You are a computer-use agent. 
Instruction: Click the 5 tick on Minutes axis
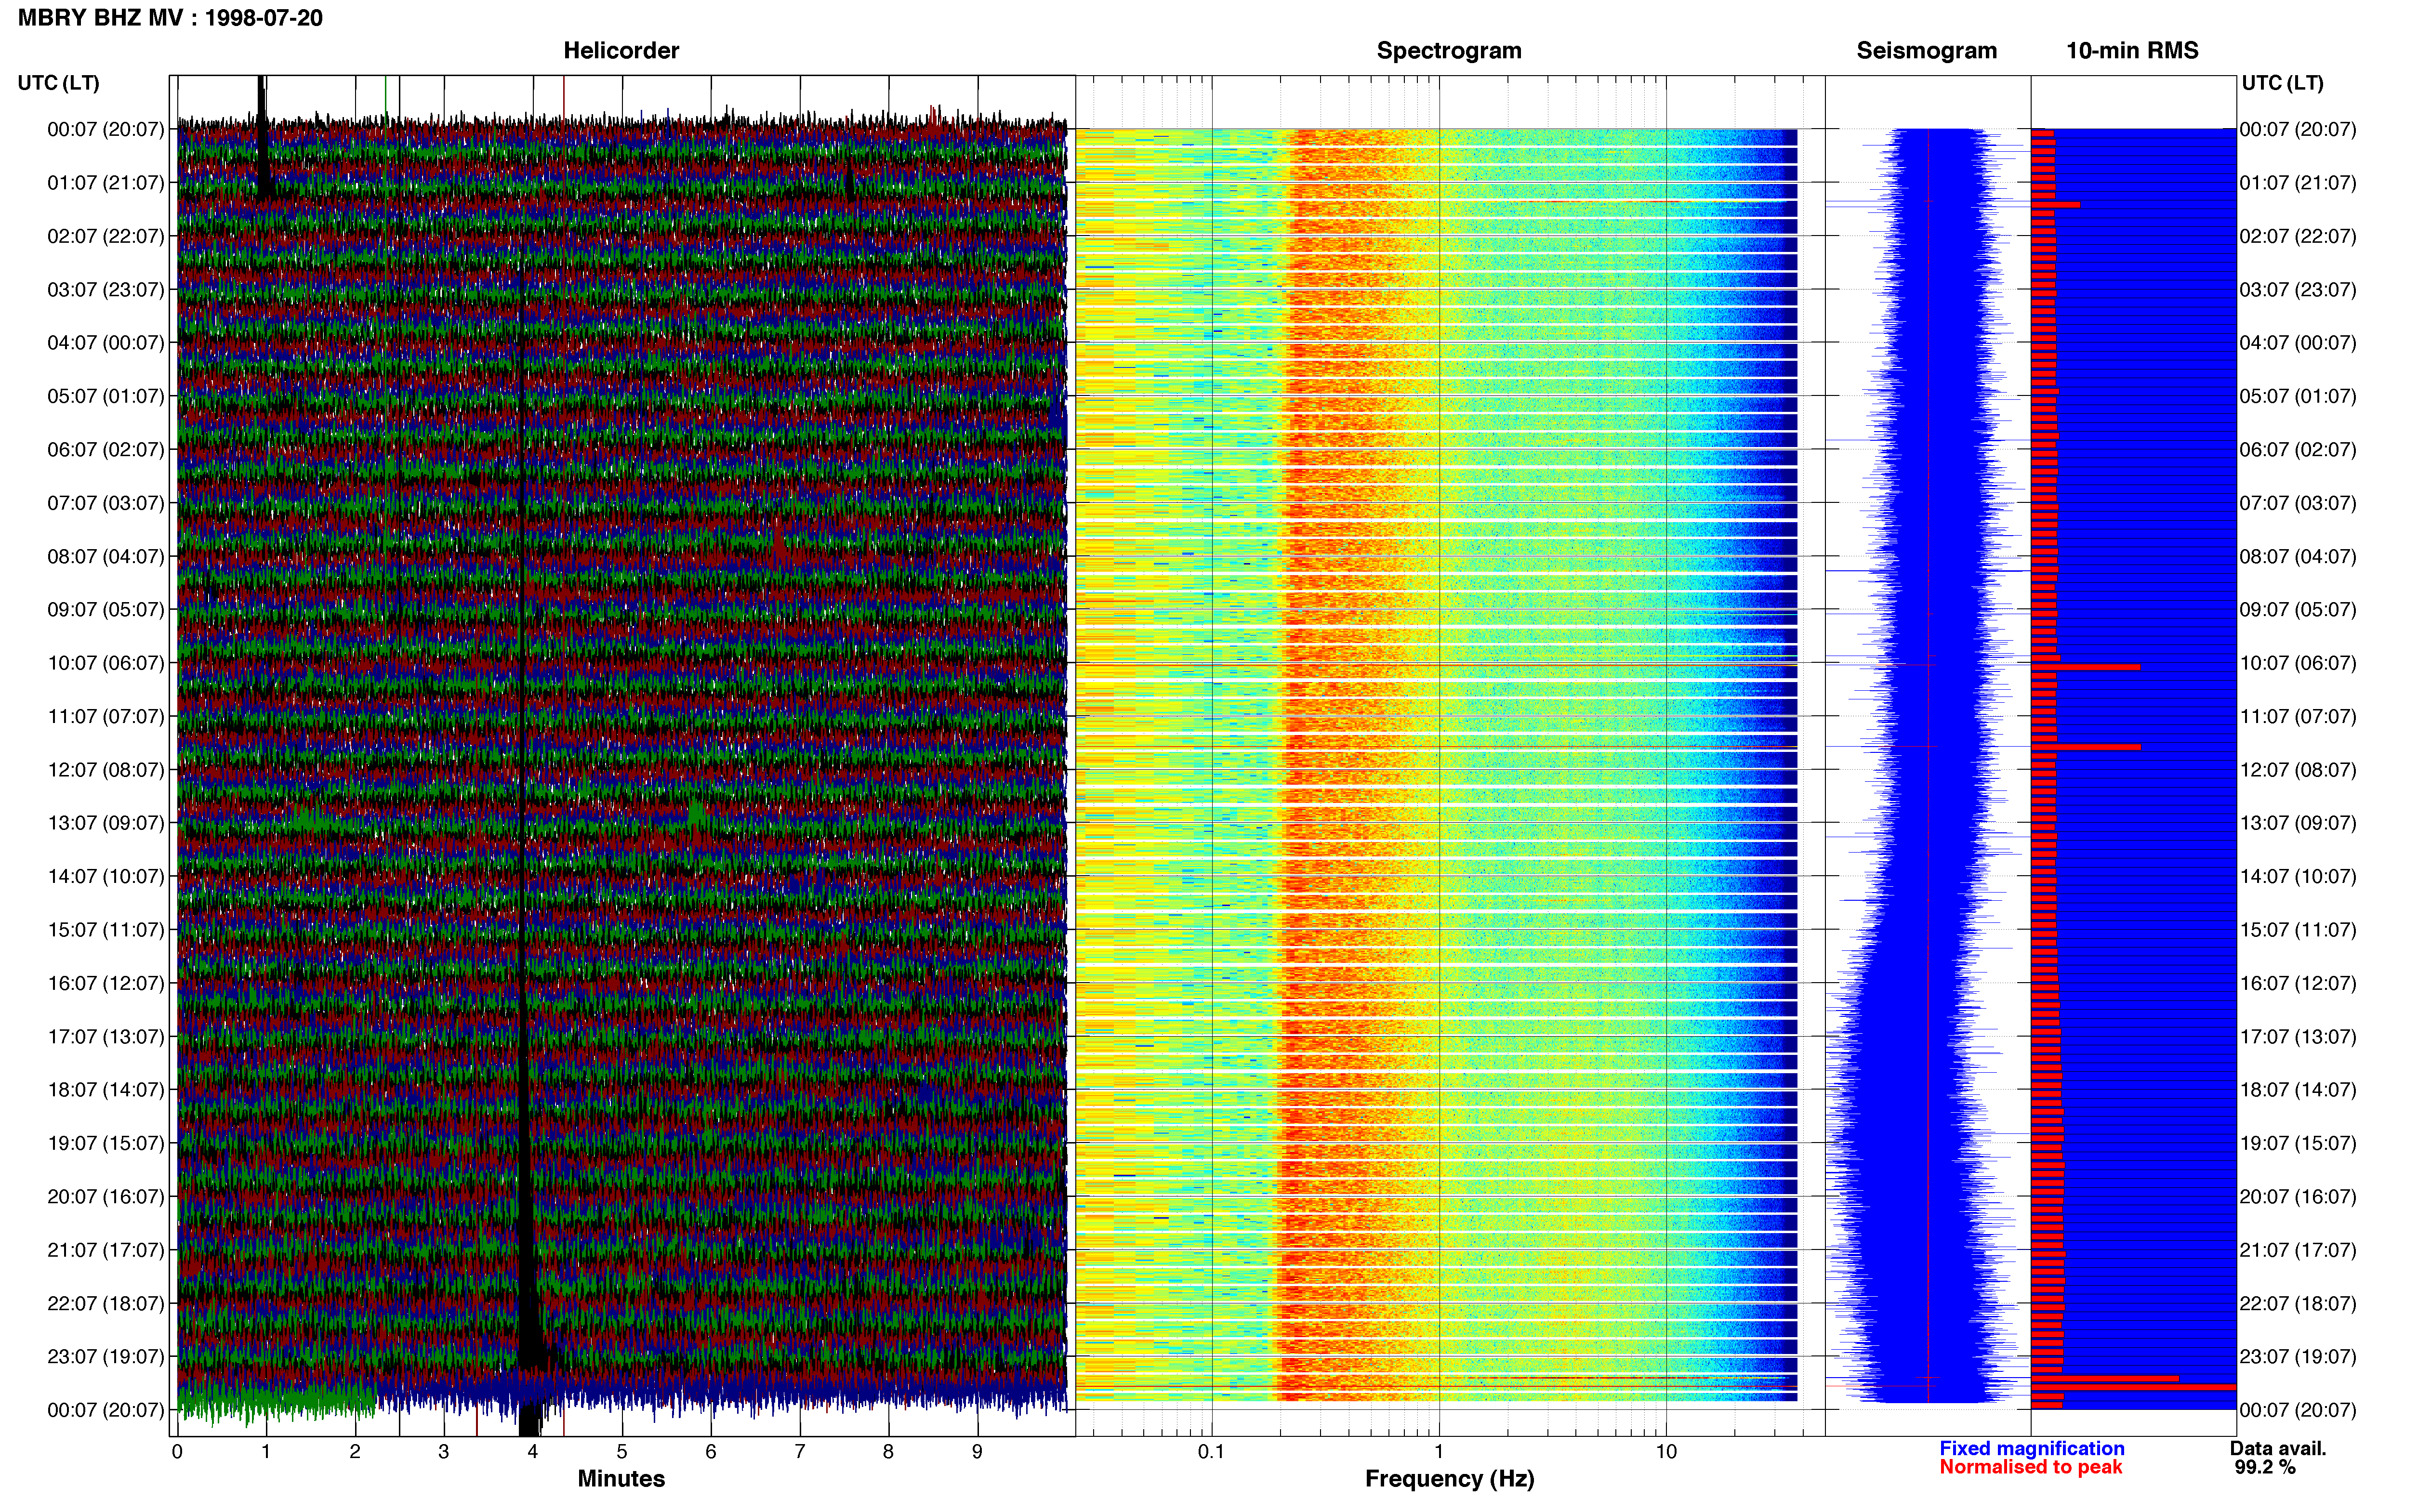[621, 1452]
